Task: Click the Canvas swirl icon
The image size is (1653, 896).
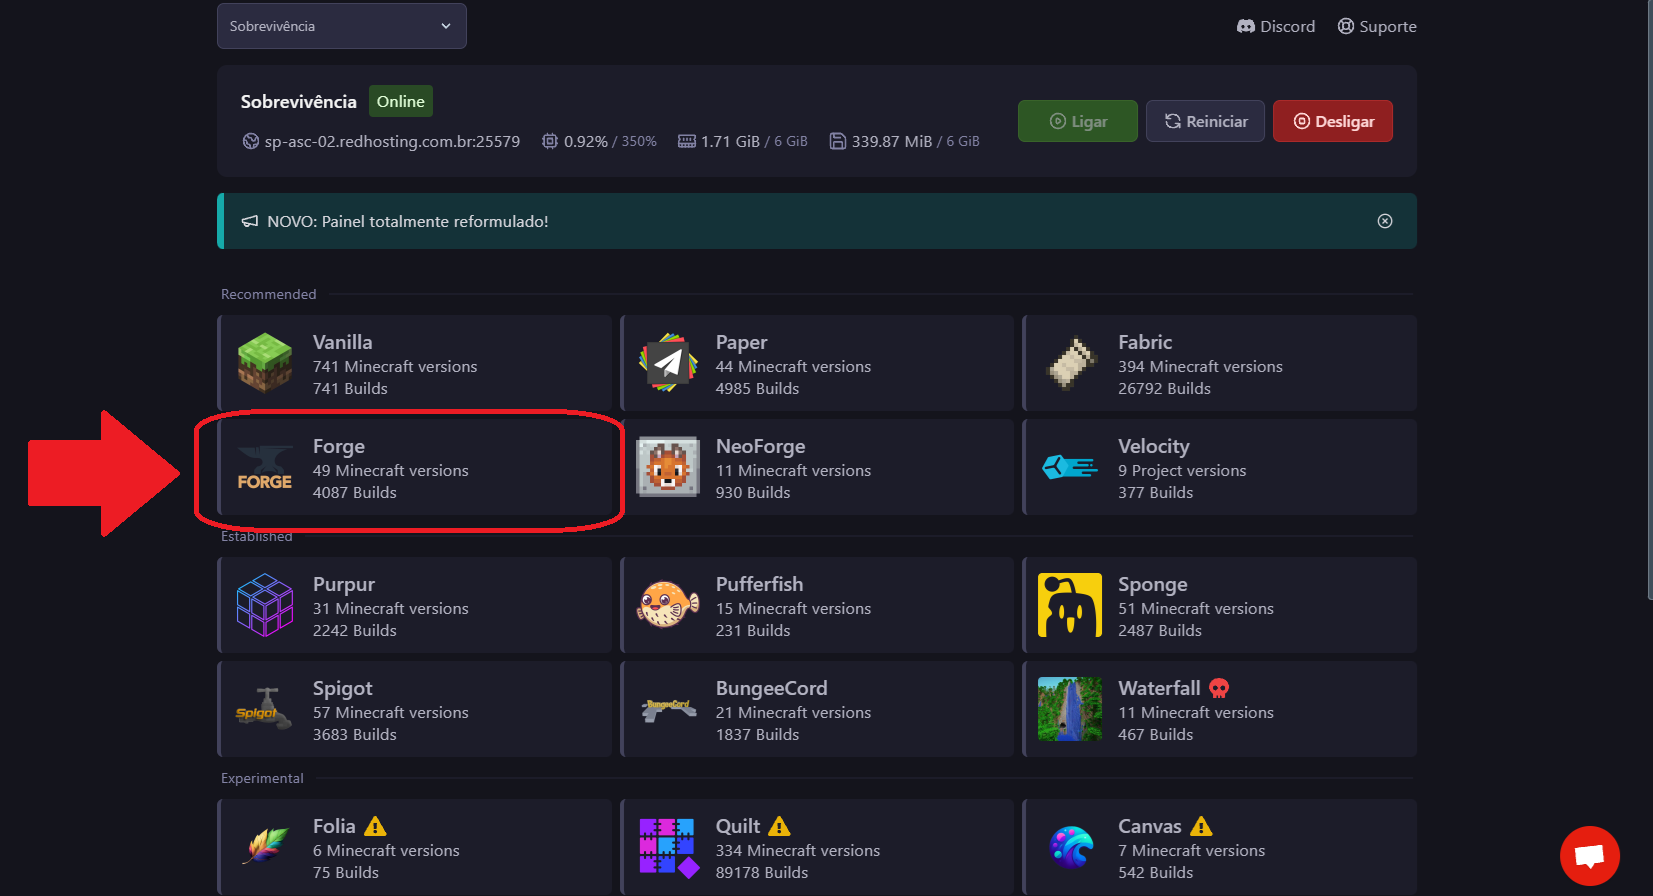Action: (1070, 847)
